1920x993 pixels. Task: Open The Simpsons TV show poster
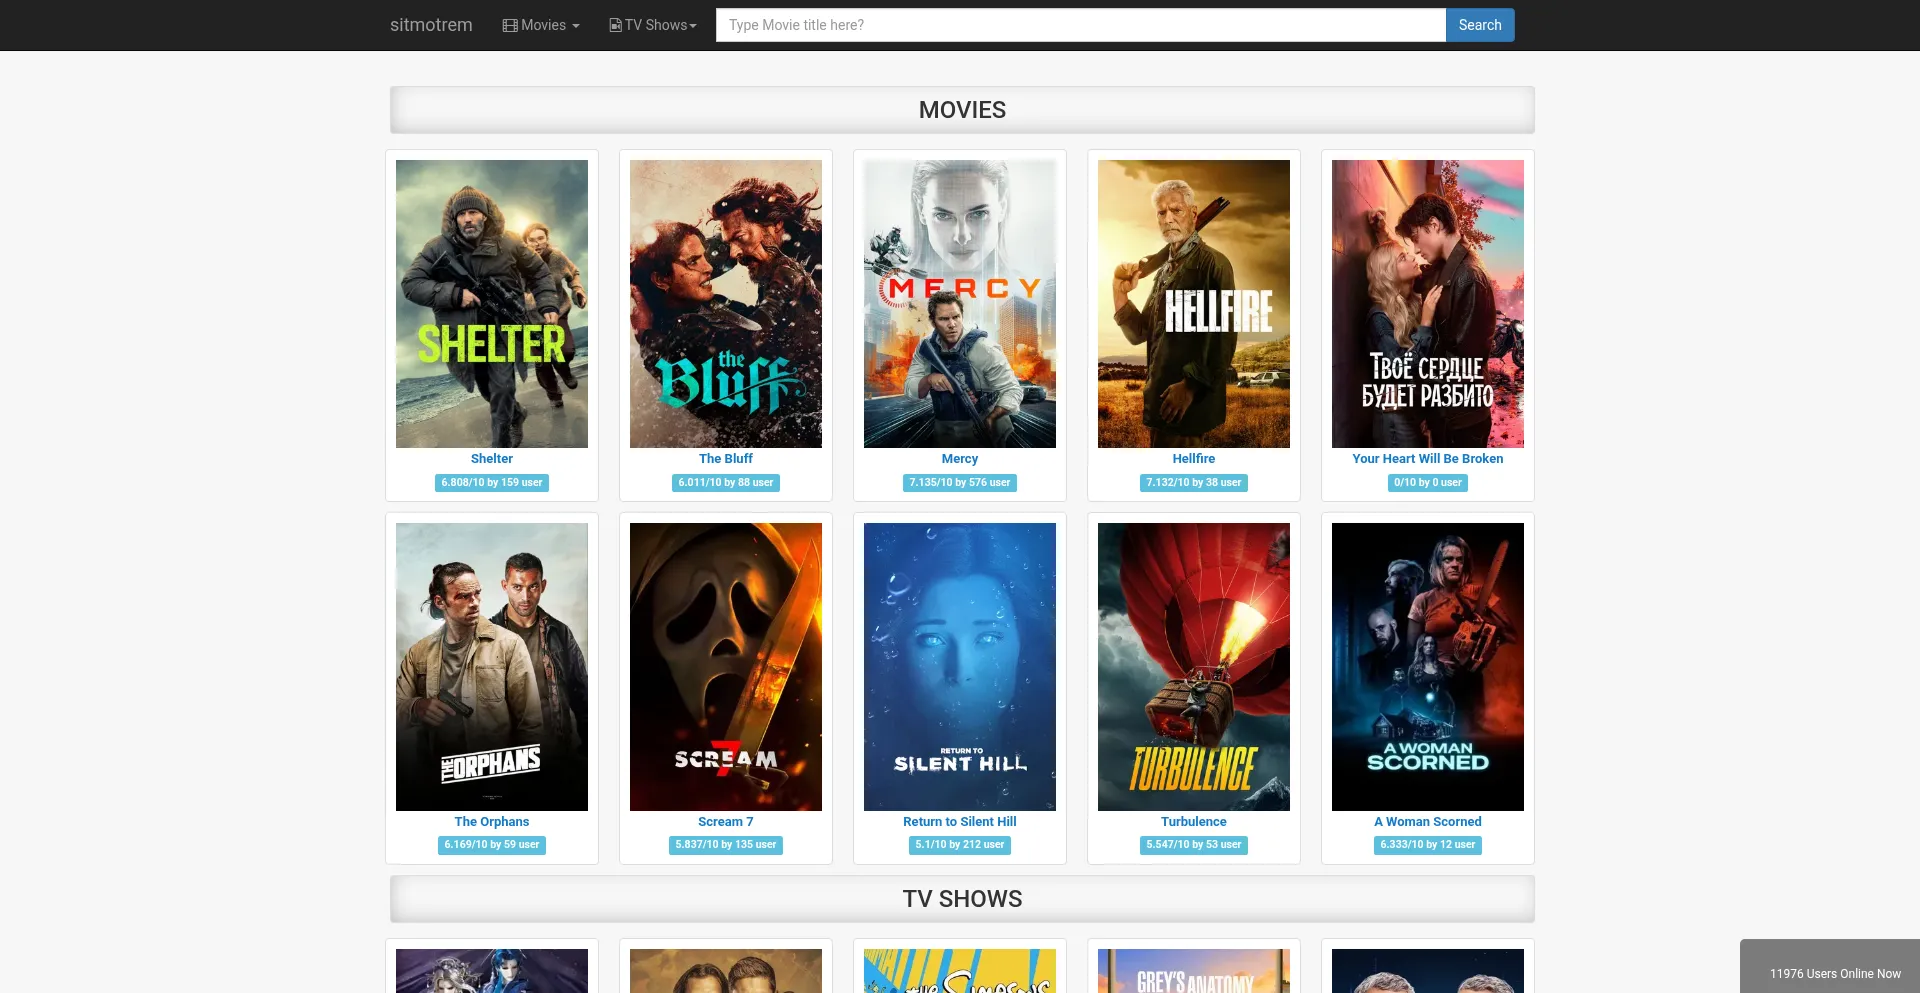tap(960, 971)
